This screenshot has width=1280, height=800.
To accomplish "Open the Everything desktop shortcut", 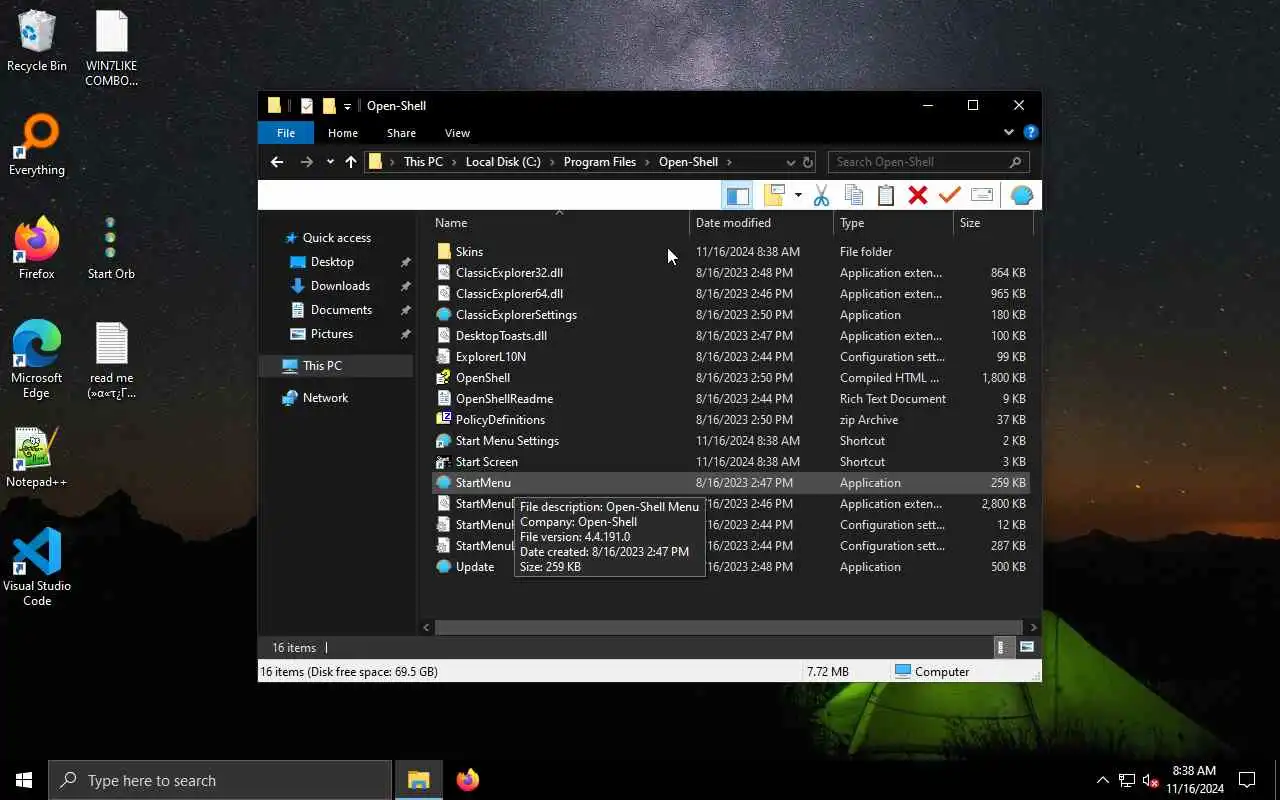I will pyautogui.click(x=37, y=146).
